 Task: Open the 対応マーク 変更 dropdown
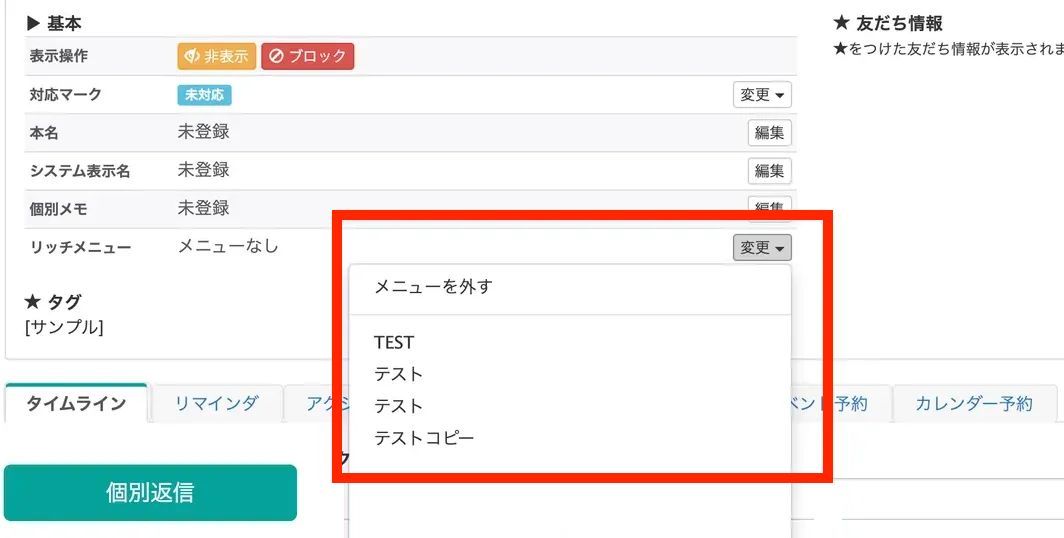pos(762,94)
